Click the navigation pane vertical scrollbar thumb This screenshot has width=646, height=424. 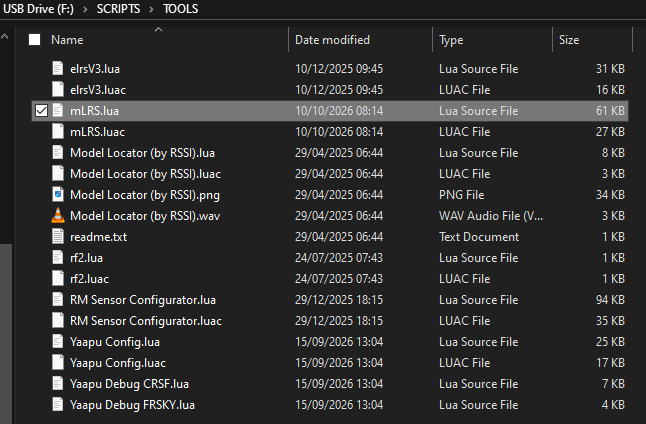pos(6,334)
